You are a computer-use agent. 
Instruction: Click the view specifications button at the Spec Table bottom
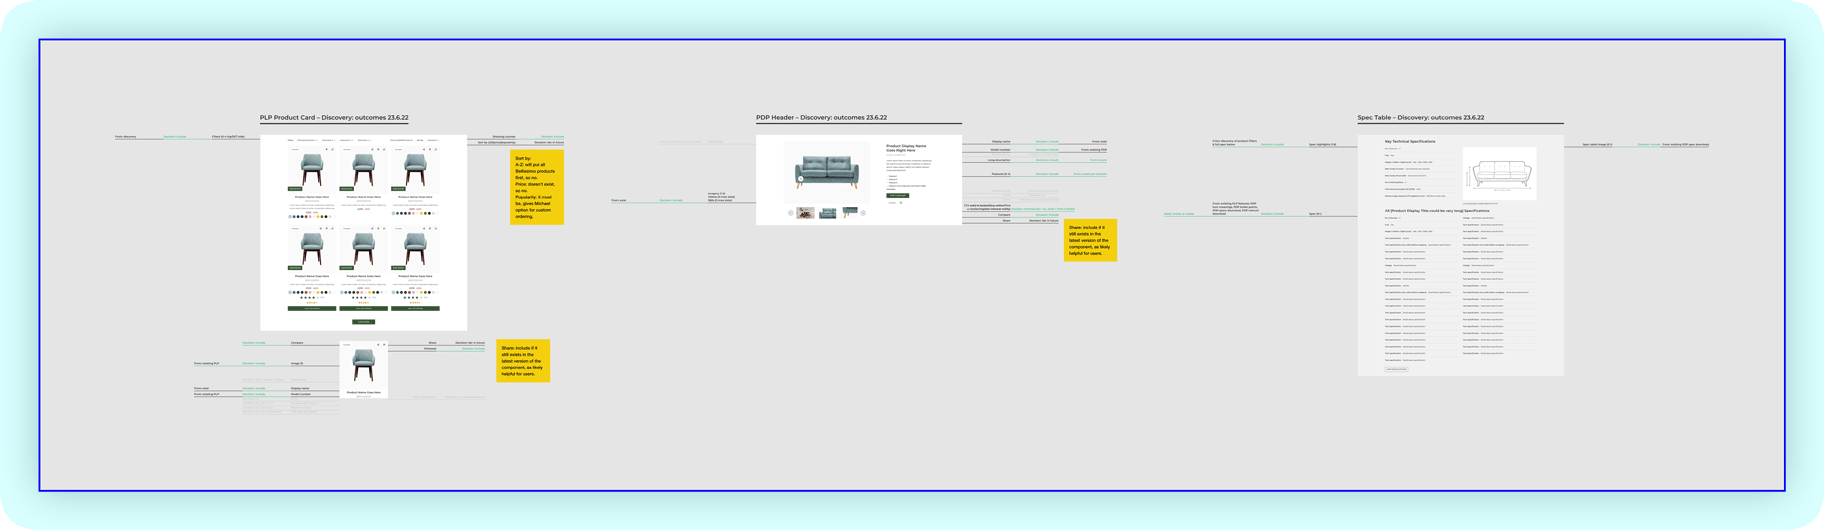click(x=1396, y=369)
